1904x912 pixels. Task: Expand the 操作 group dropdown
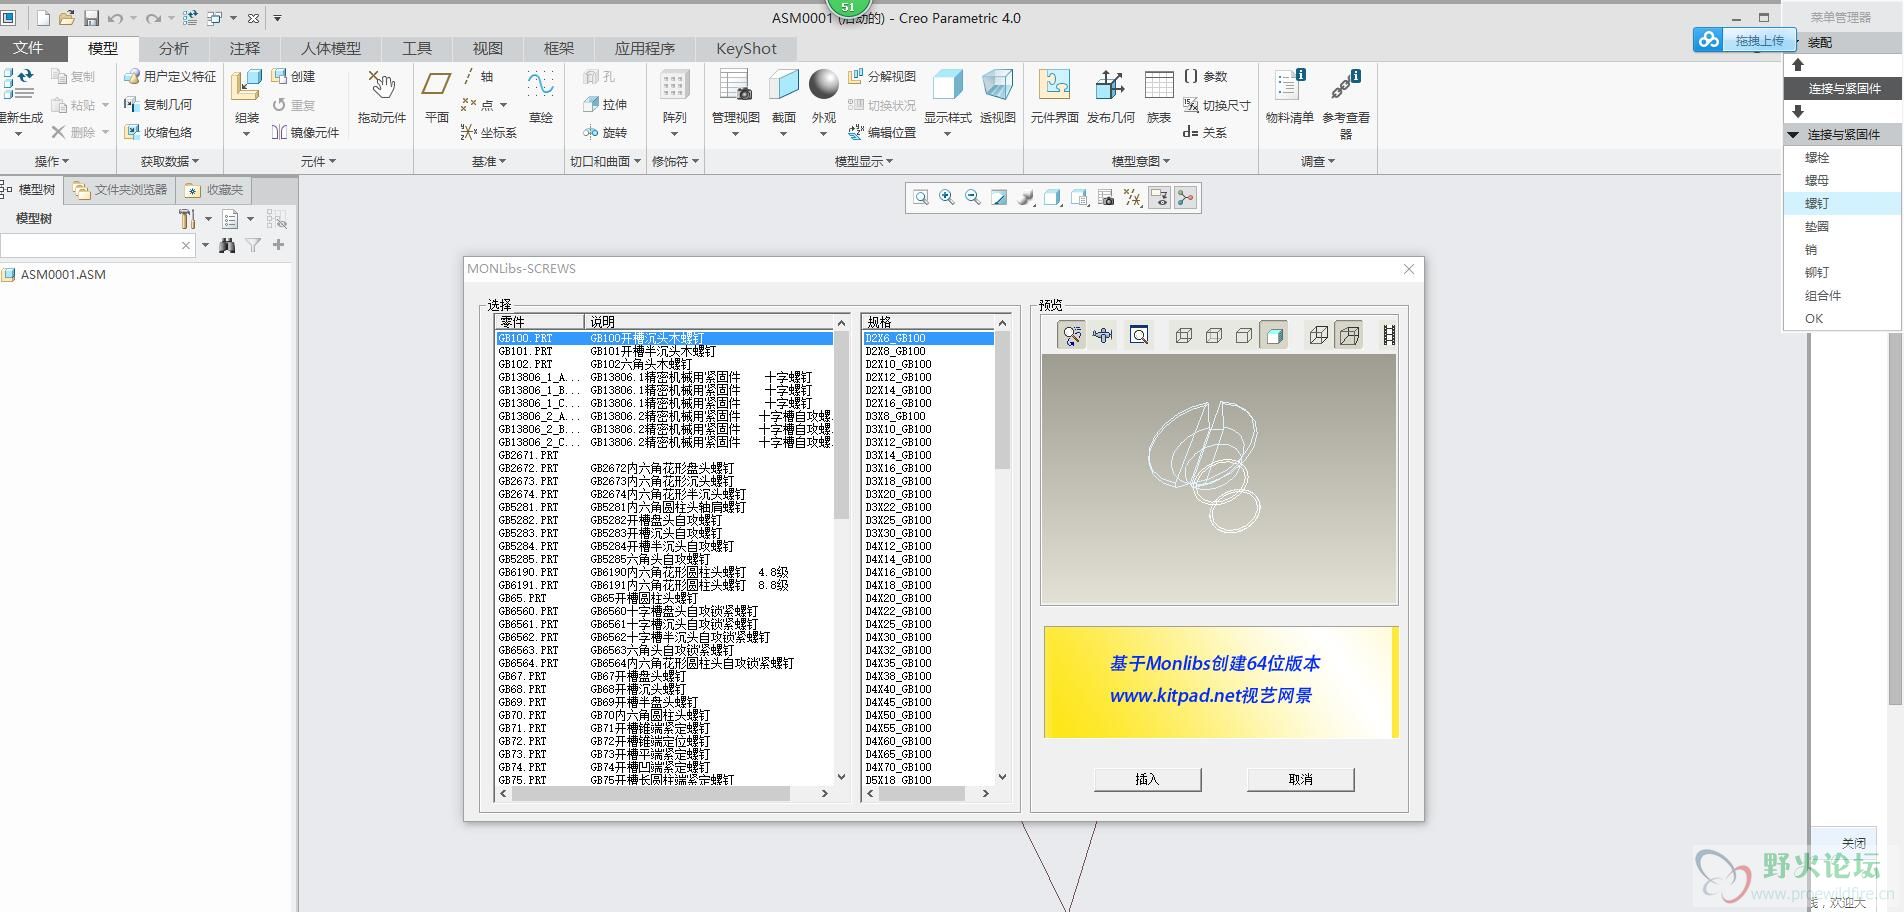(x=52, y=161)
